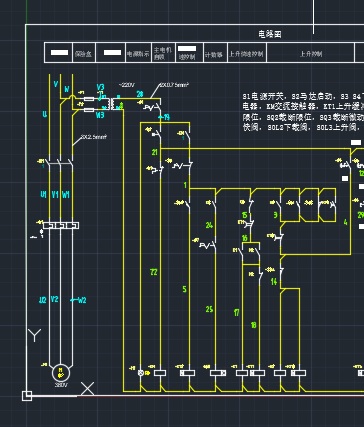This screenshot has width=364, height=427.
Task: Select the green wire number 21
Action: tap(155, 152)
